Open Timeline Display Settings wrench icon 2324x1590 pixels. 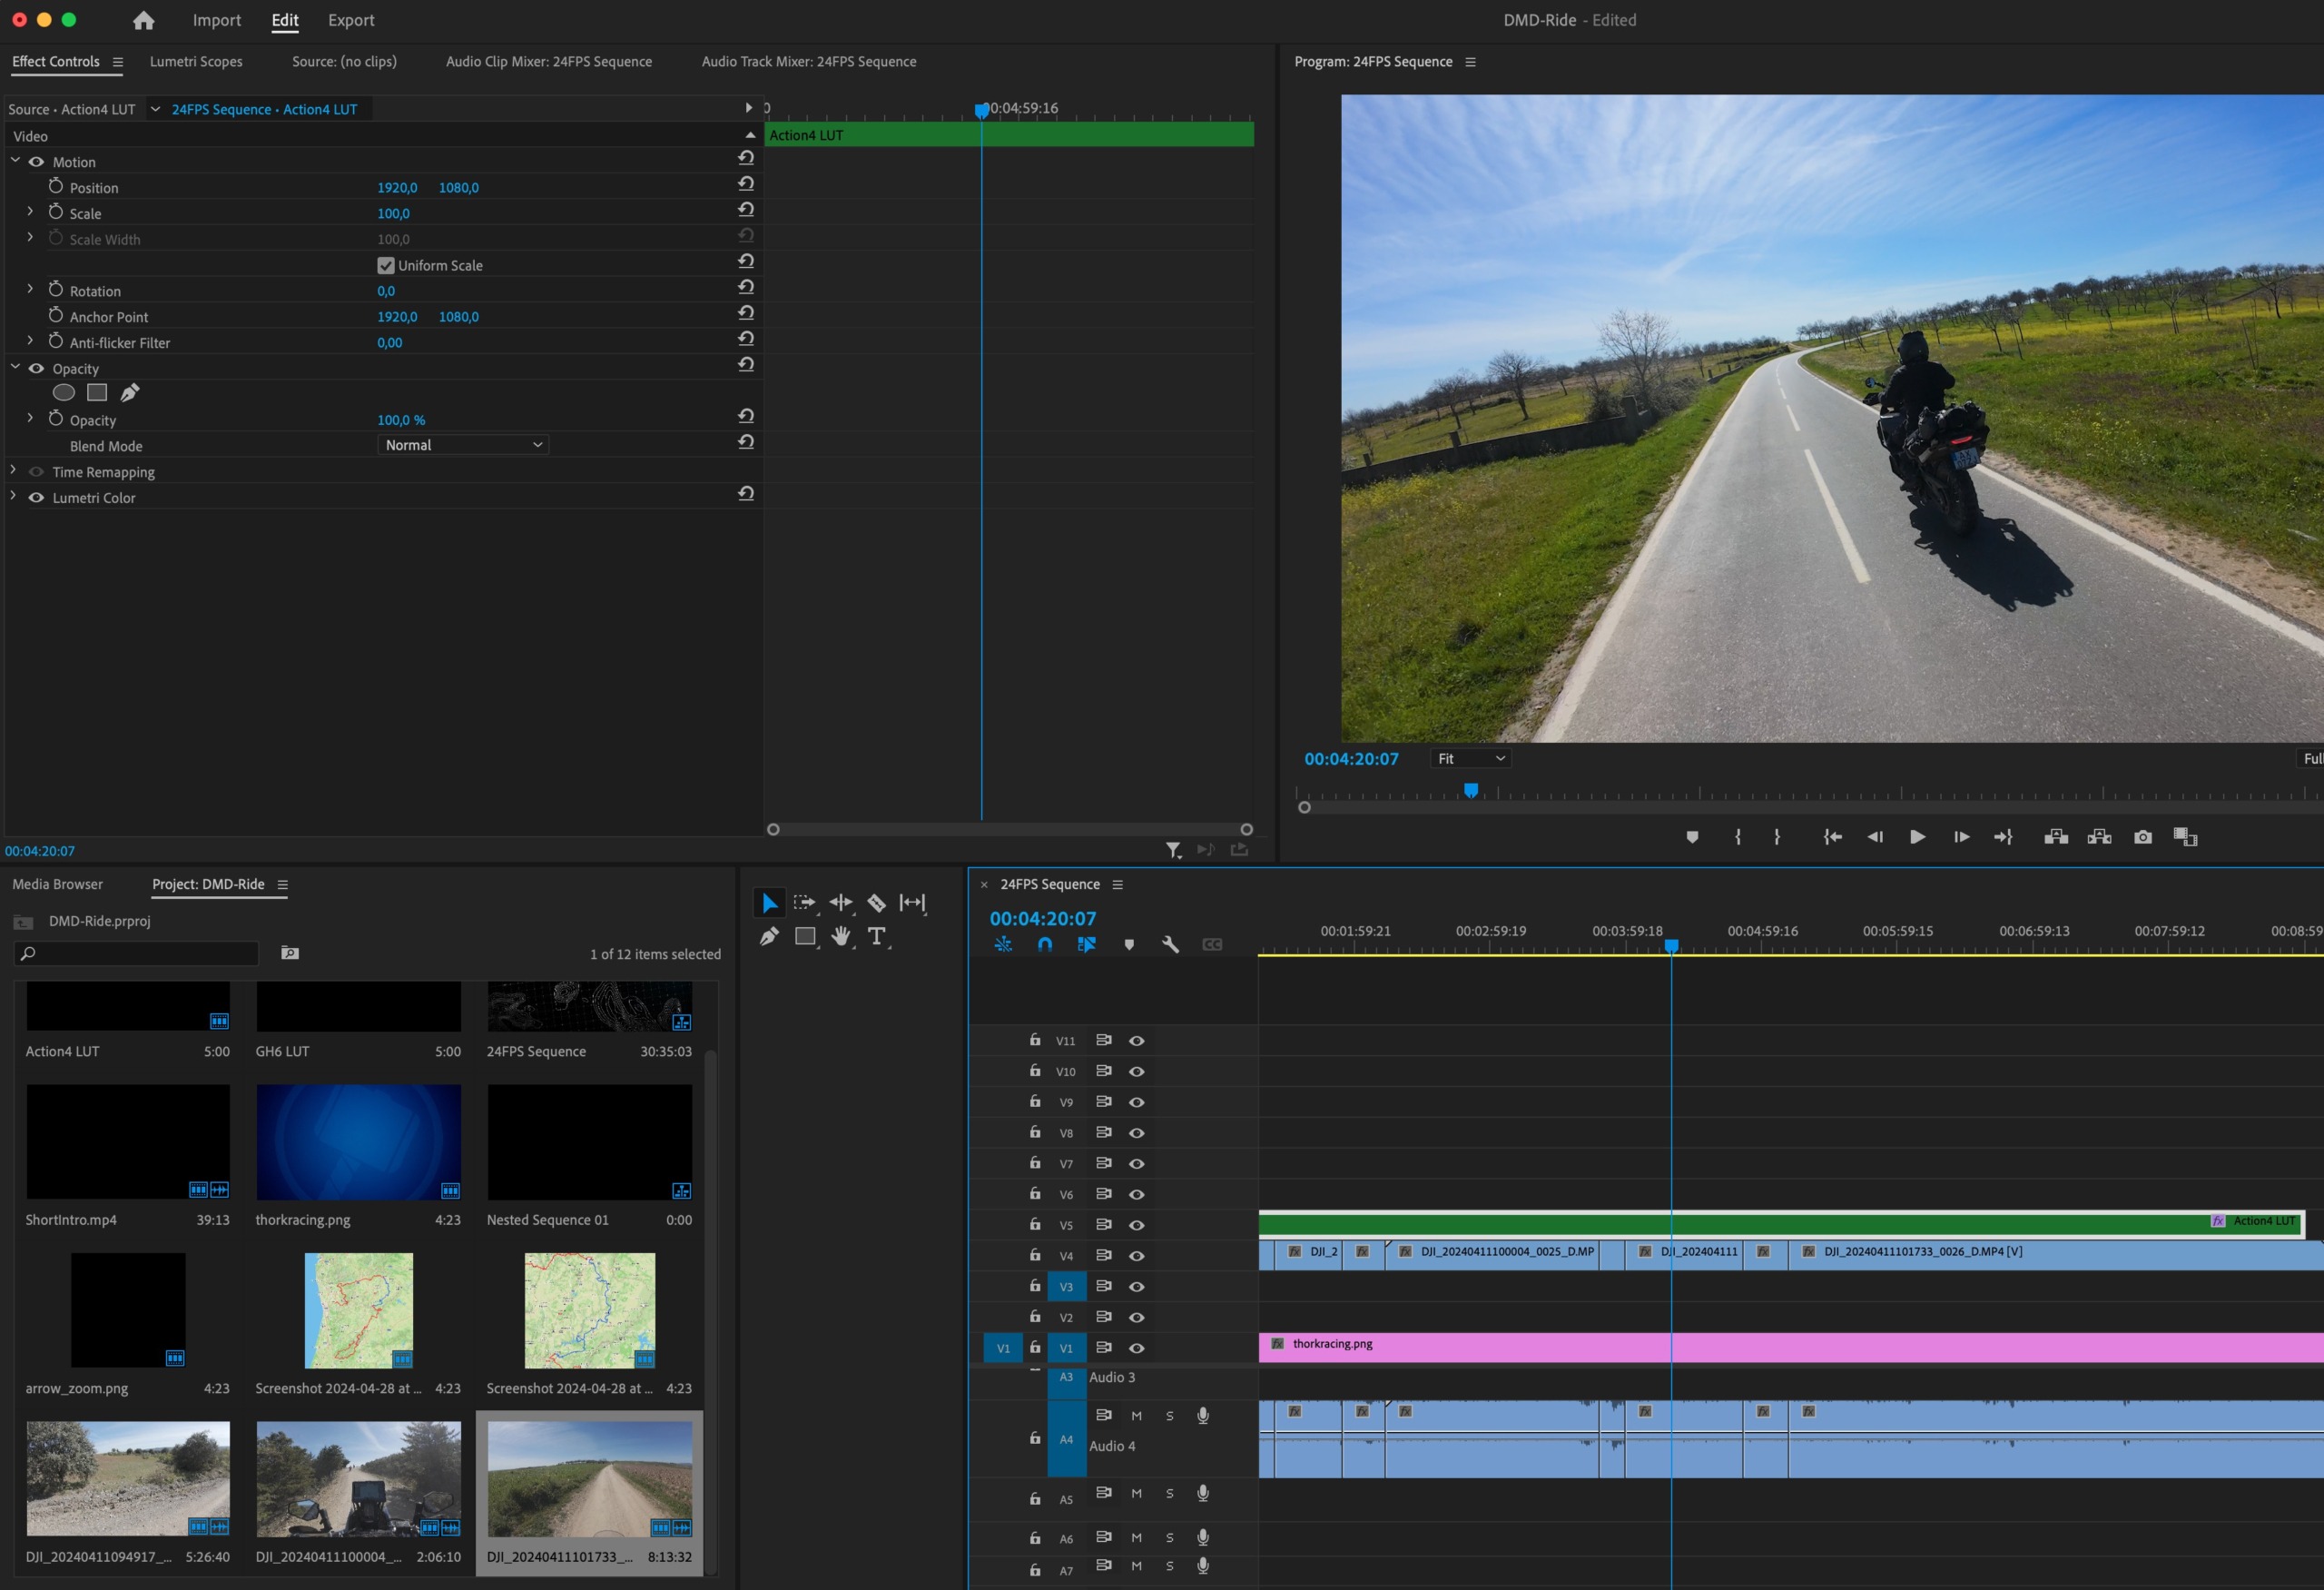[x=1170, y=944]
